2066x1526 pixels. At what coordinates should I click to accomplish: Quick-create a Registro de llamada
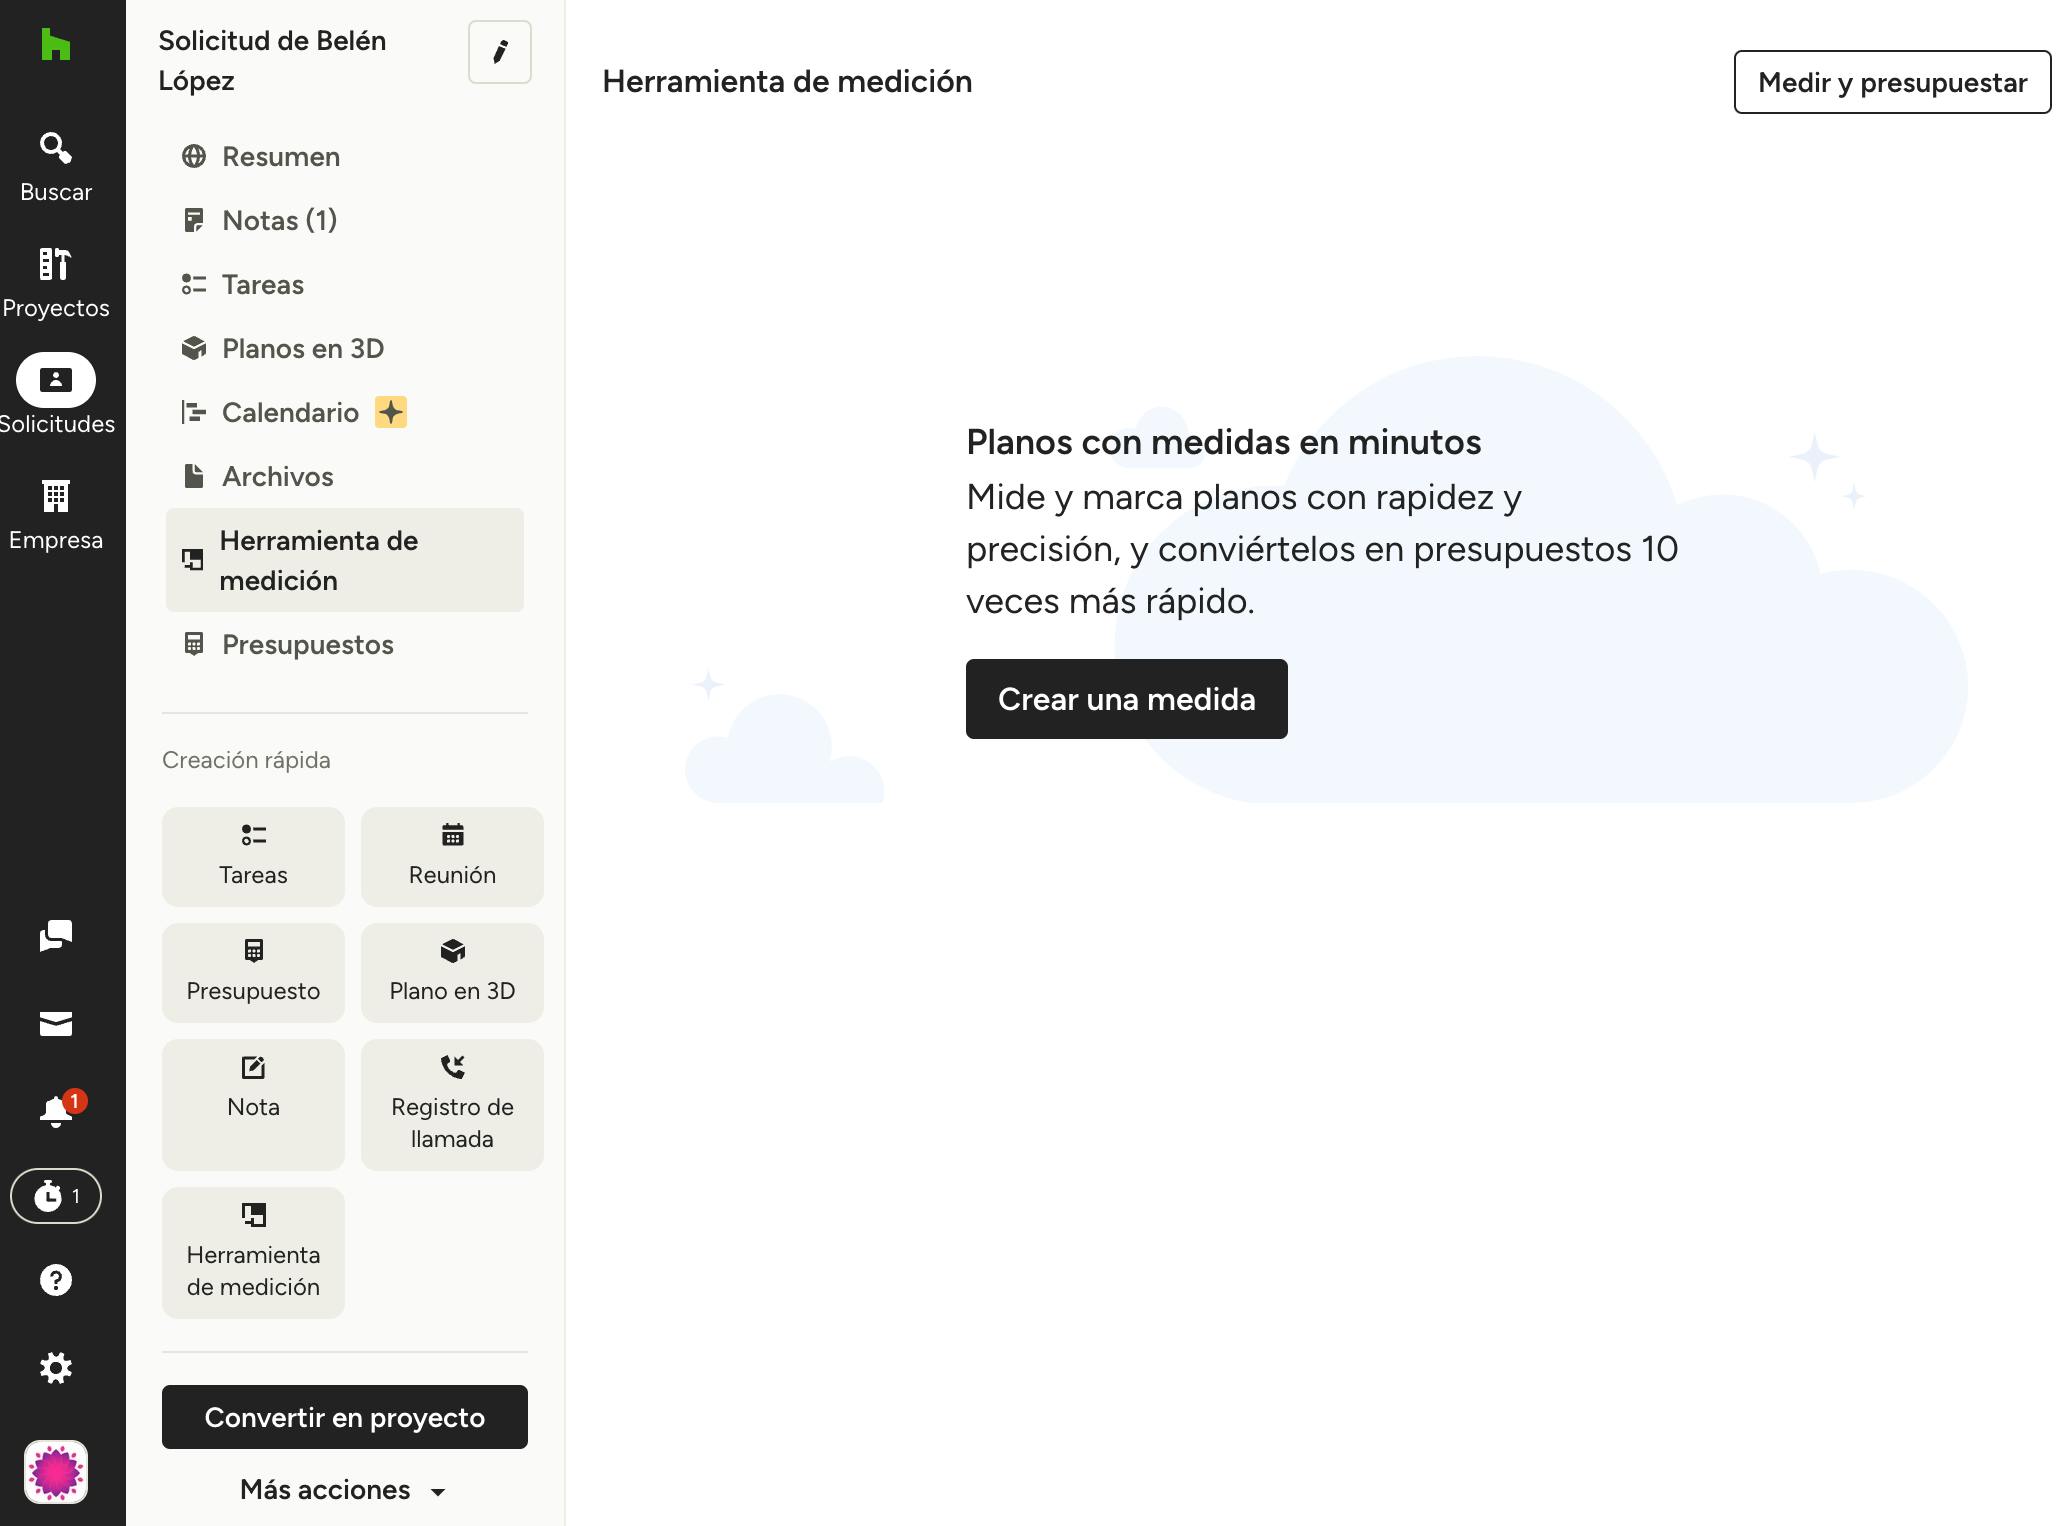pos(452,1104)
